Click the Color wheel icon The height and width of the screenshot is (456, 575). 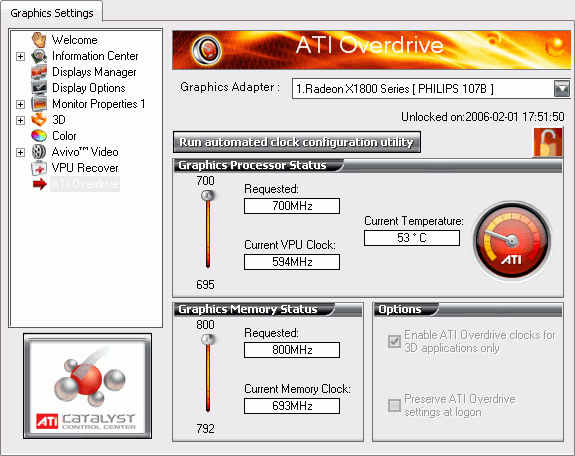[x=39, y=136]
